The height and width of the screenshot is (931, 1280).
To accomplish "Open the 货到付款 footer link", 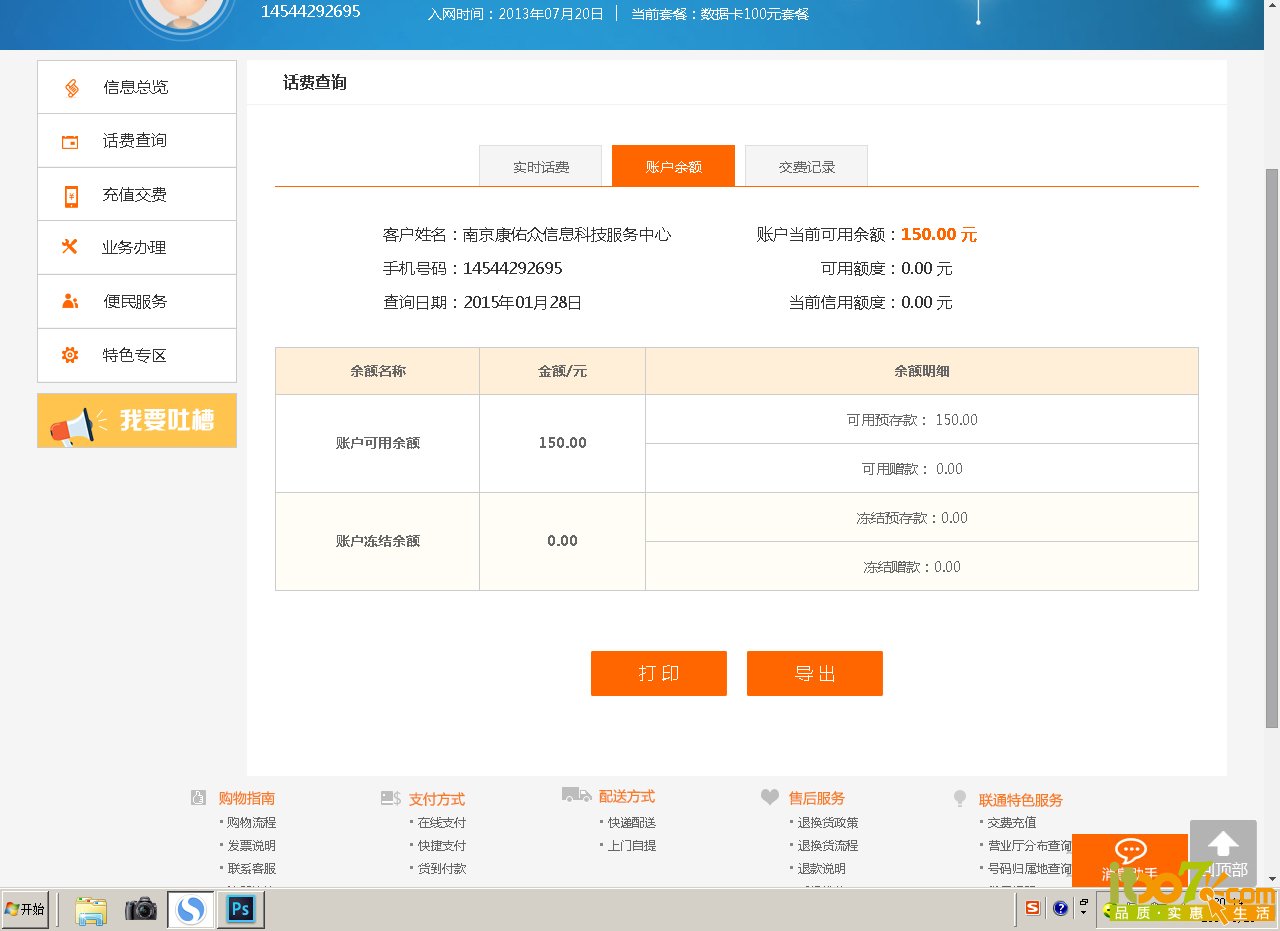I will tap(442, 869).
